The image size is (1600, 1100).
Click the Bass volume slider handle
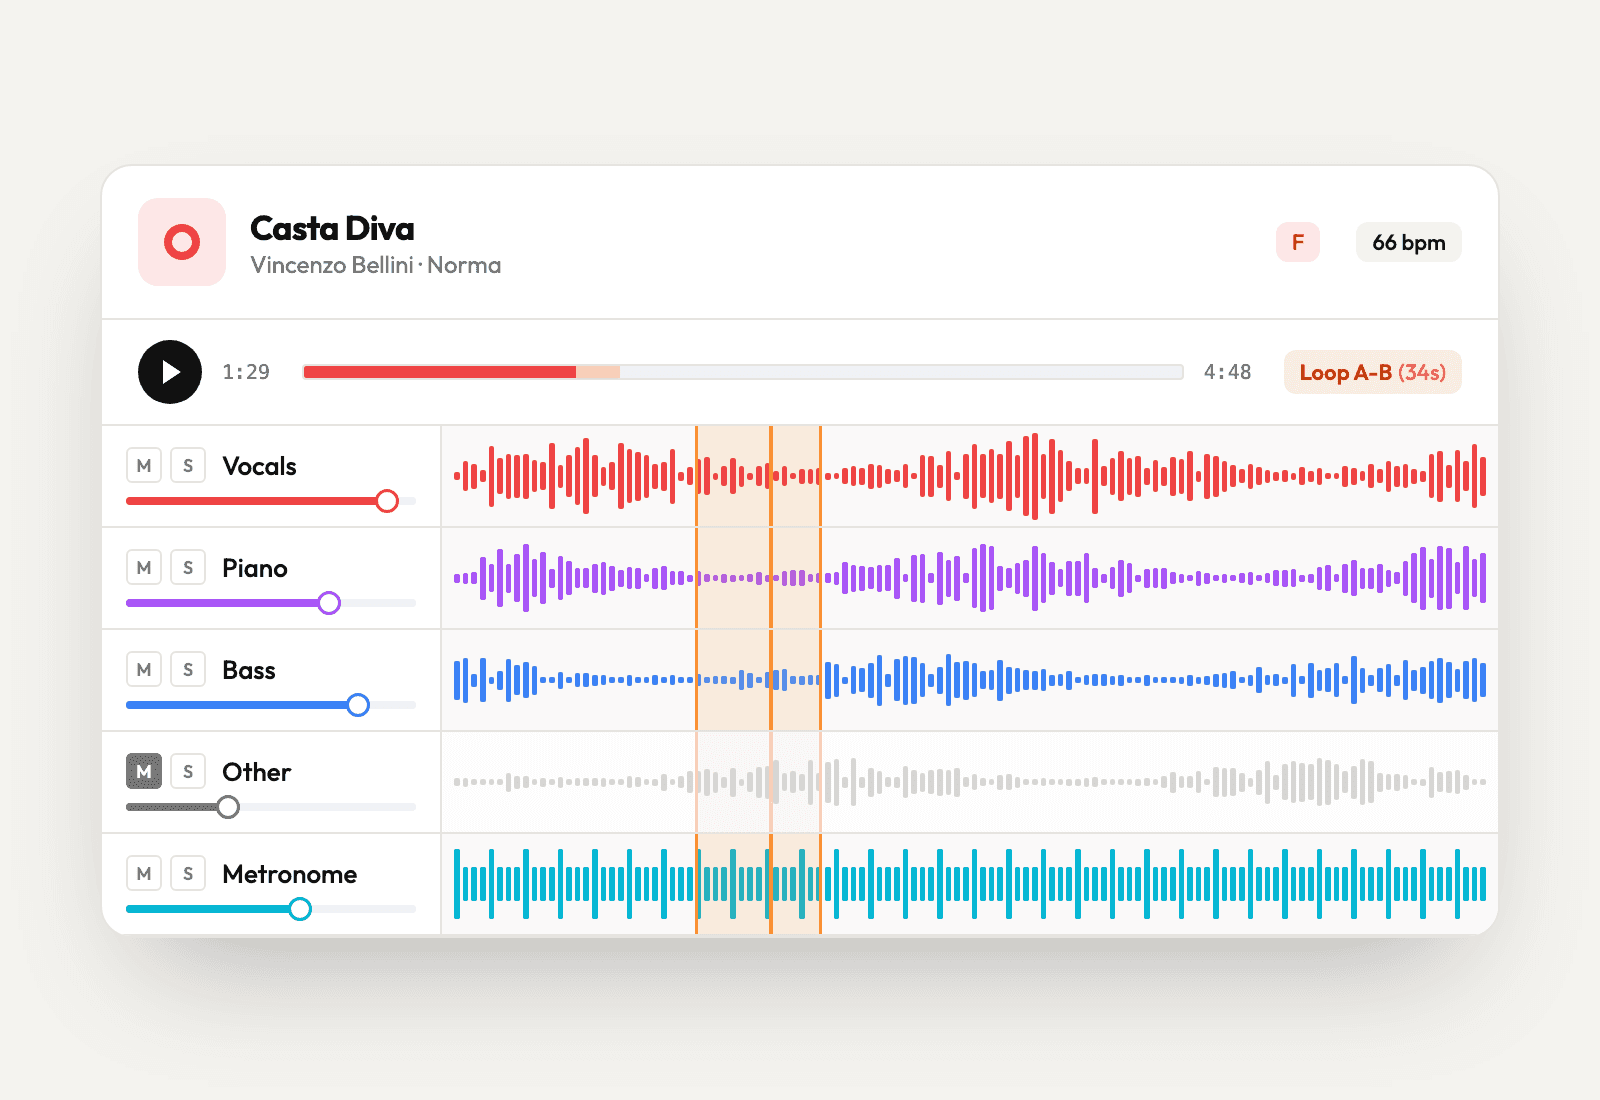pos(358,705)
